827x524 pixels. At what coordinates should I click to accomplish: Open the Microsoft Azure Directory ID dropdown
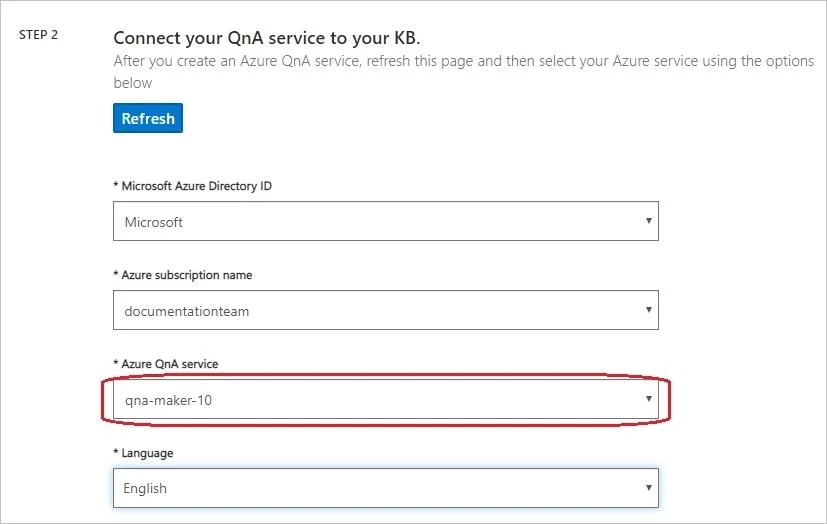386,221
